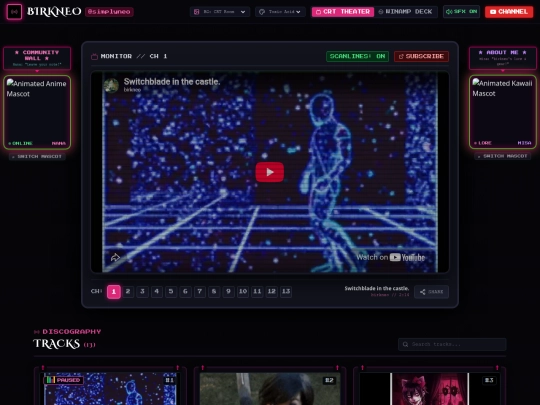
Task: Select channel 9
Action: tap(228, 292)
